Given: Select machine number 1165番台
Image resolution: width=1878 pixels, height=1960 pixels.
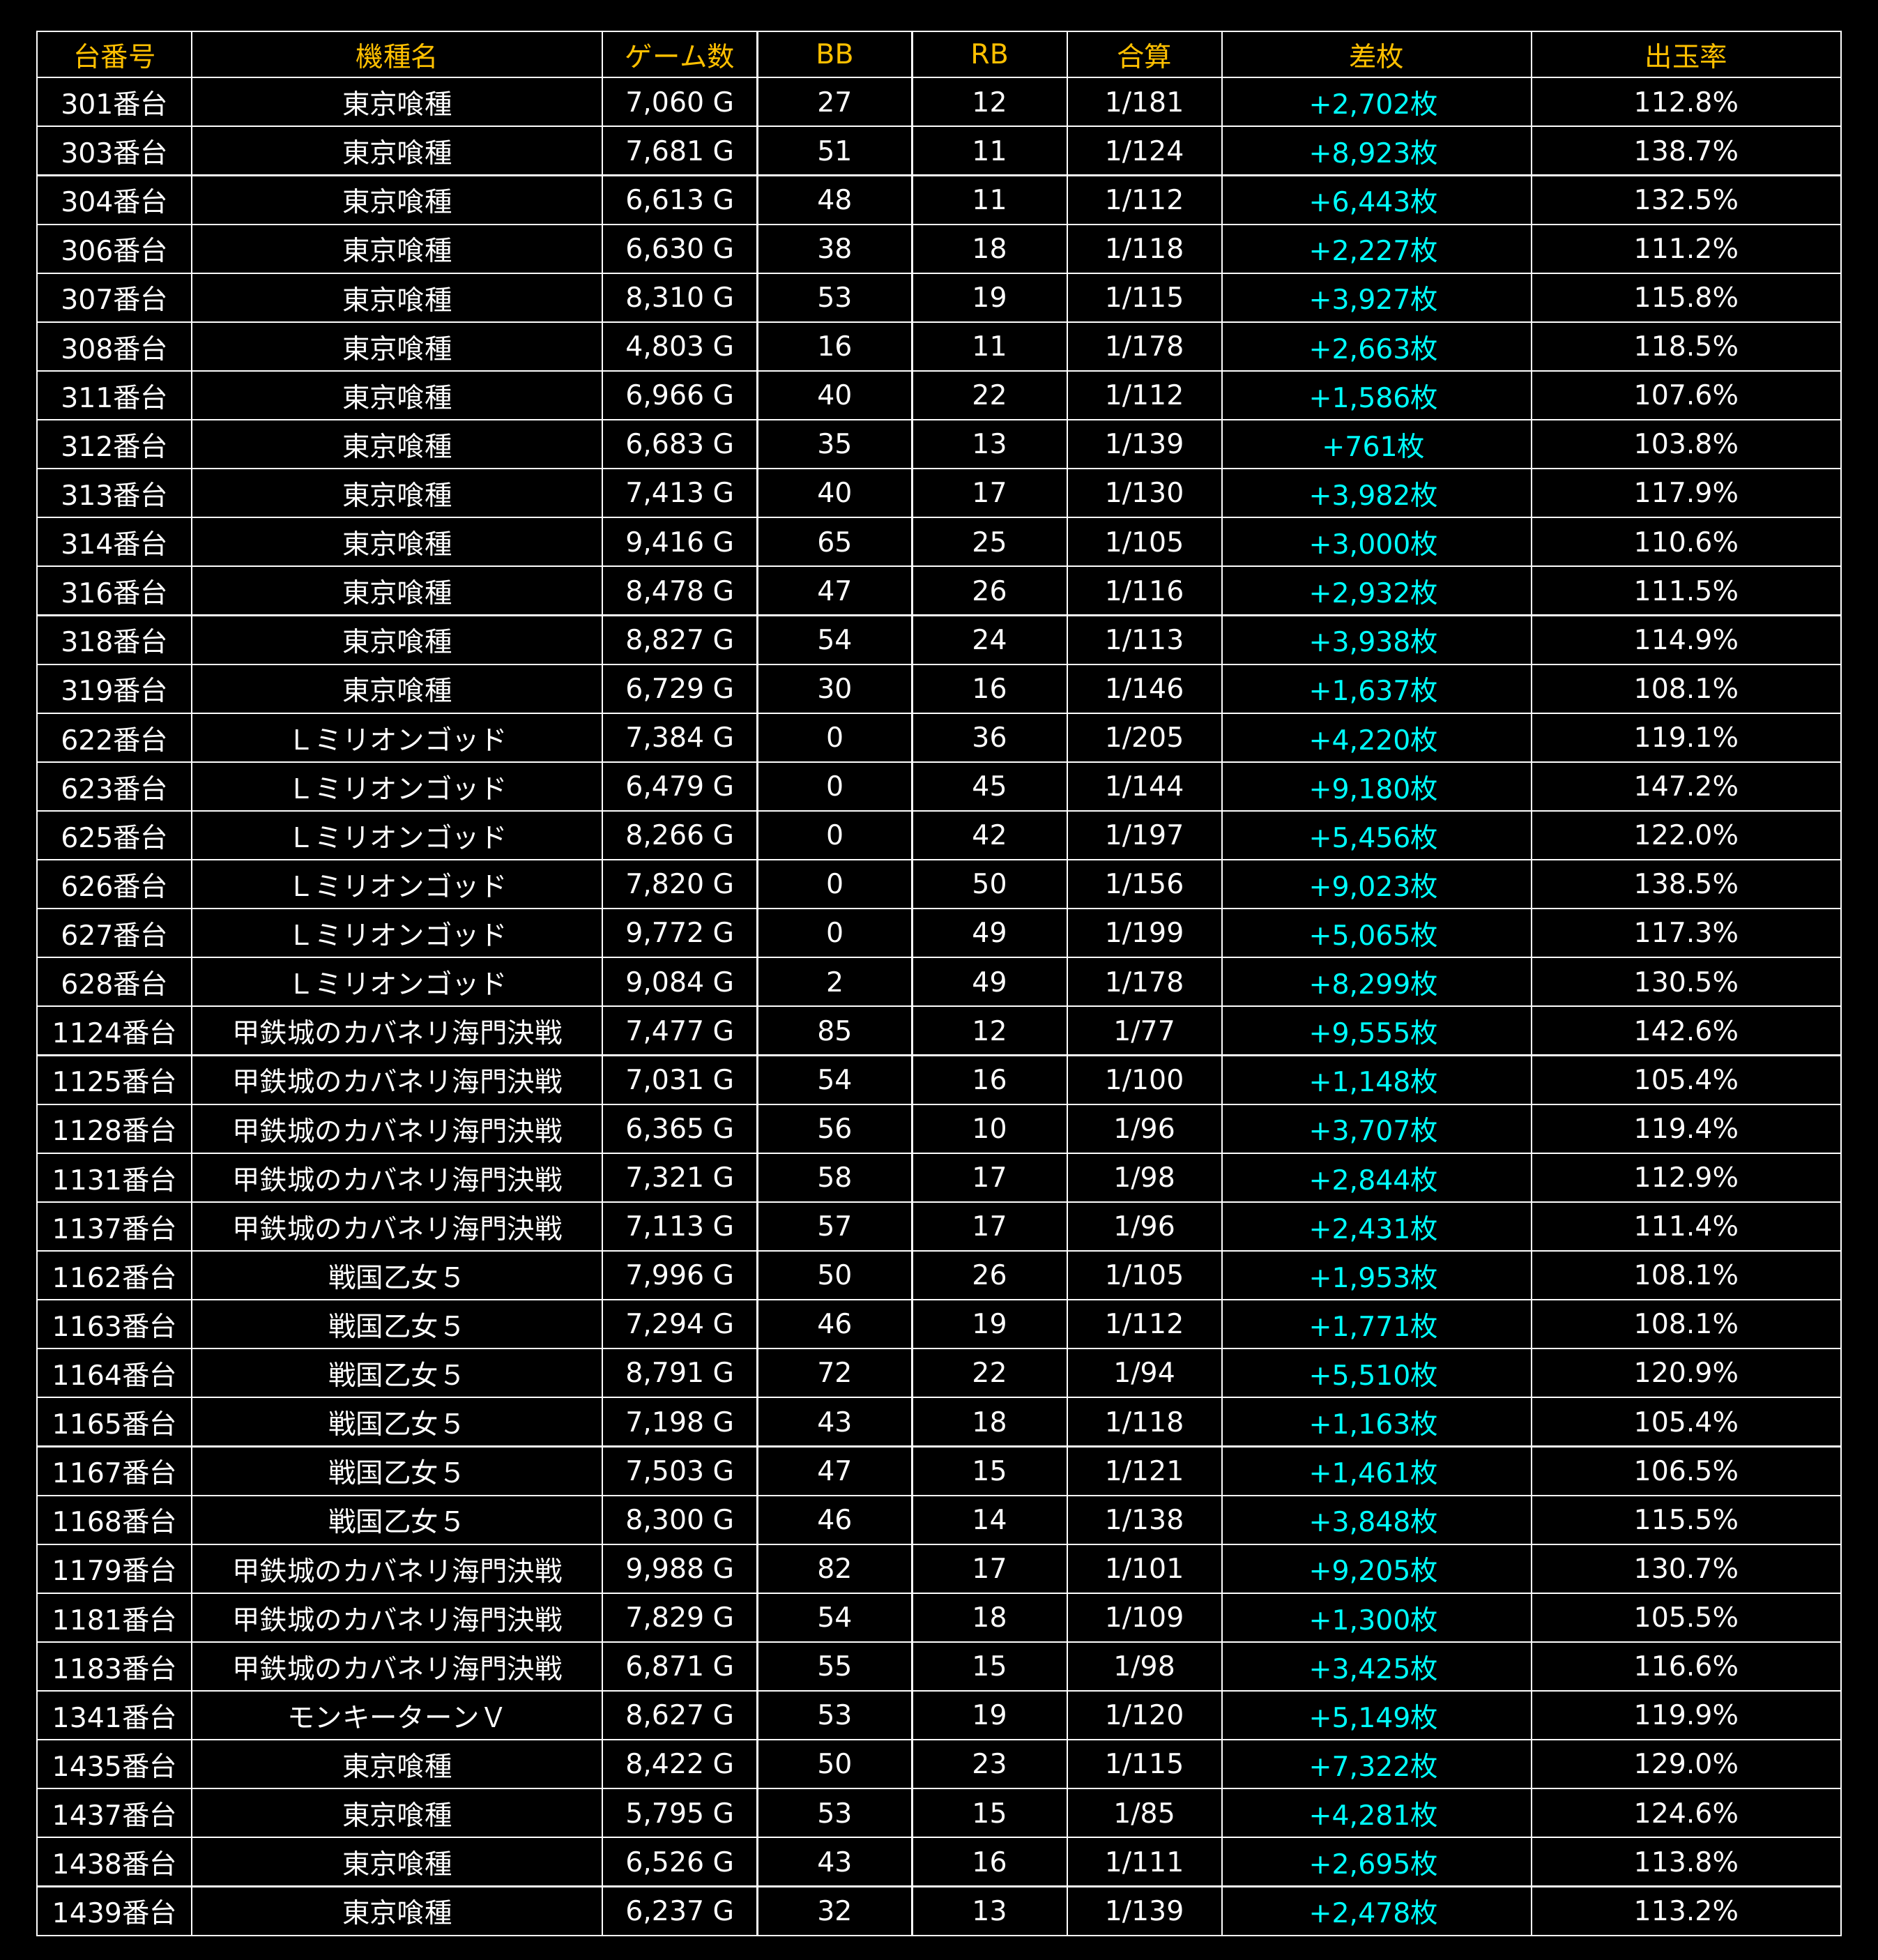Looking at the screenshot, I should click(114, 1423).
